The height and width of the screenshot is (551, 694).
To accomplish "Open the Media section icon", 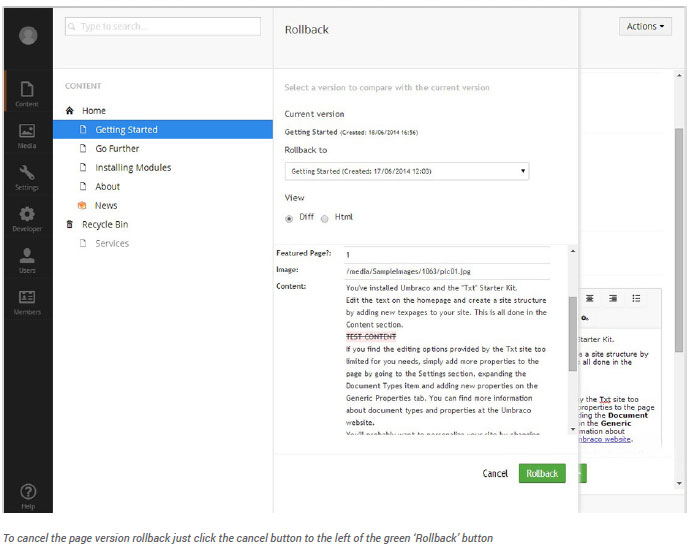I will [x=27, y=135].
